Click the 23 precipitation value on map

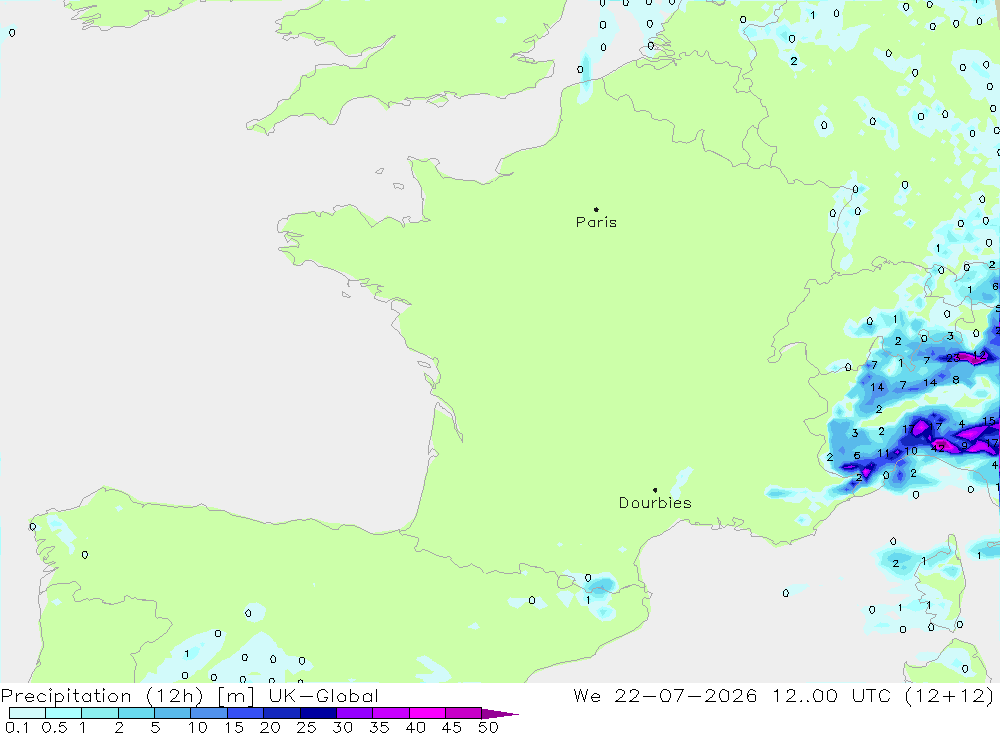tap(953, 358)
